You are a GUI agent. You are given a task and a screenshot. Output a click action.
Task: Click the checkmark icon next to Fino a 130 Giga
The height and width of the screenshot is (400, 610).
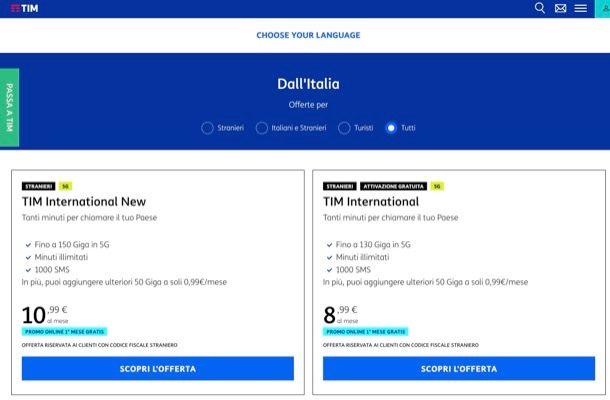point(329,245)
